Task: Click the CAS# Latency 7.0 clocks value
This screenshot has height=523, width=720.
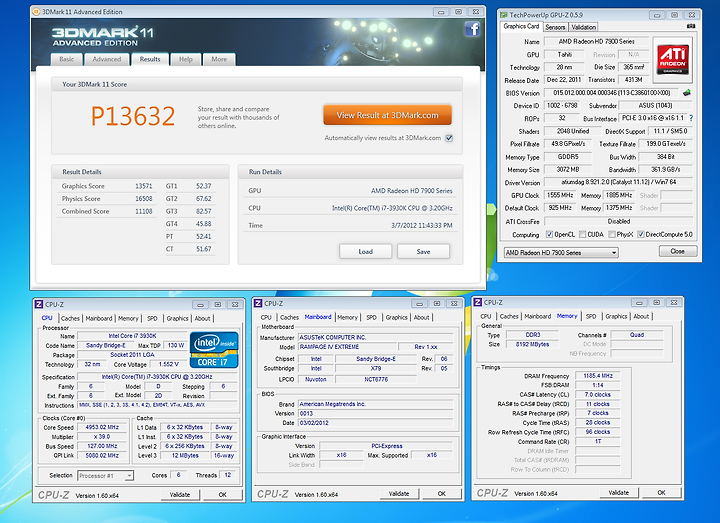Action: pos(598,394)
